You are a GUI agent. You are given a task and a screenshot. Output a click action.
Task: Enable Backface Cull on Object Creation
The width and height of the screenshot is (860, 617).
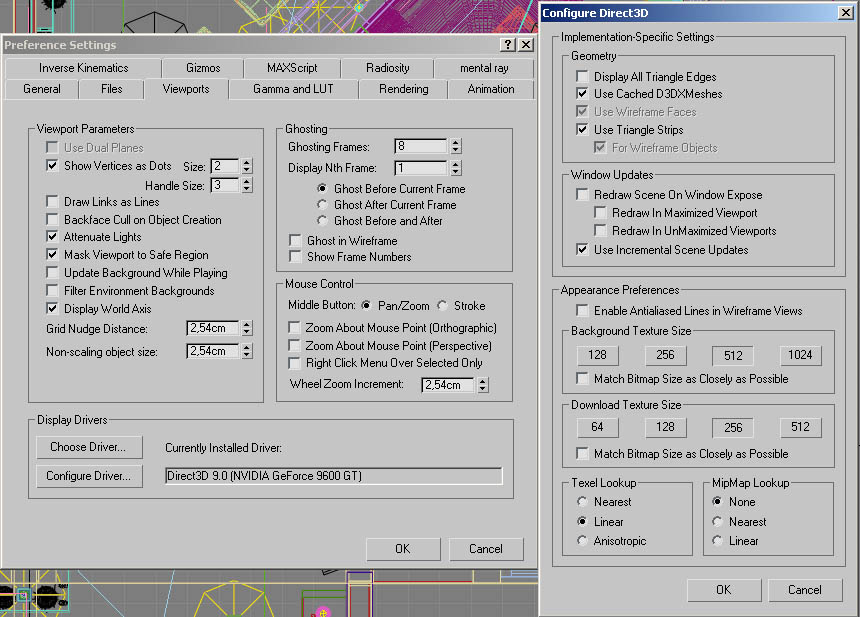(x=53, y=220)
